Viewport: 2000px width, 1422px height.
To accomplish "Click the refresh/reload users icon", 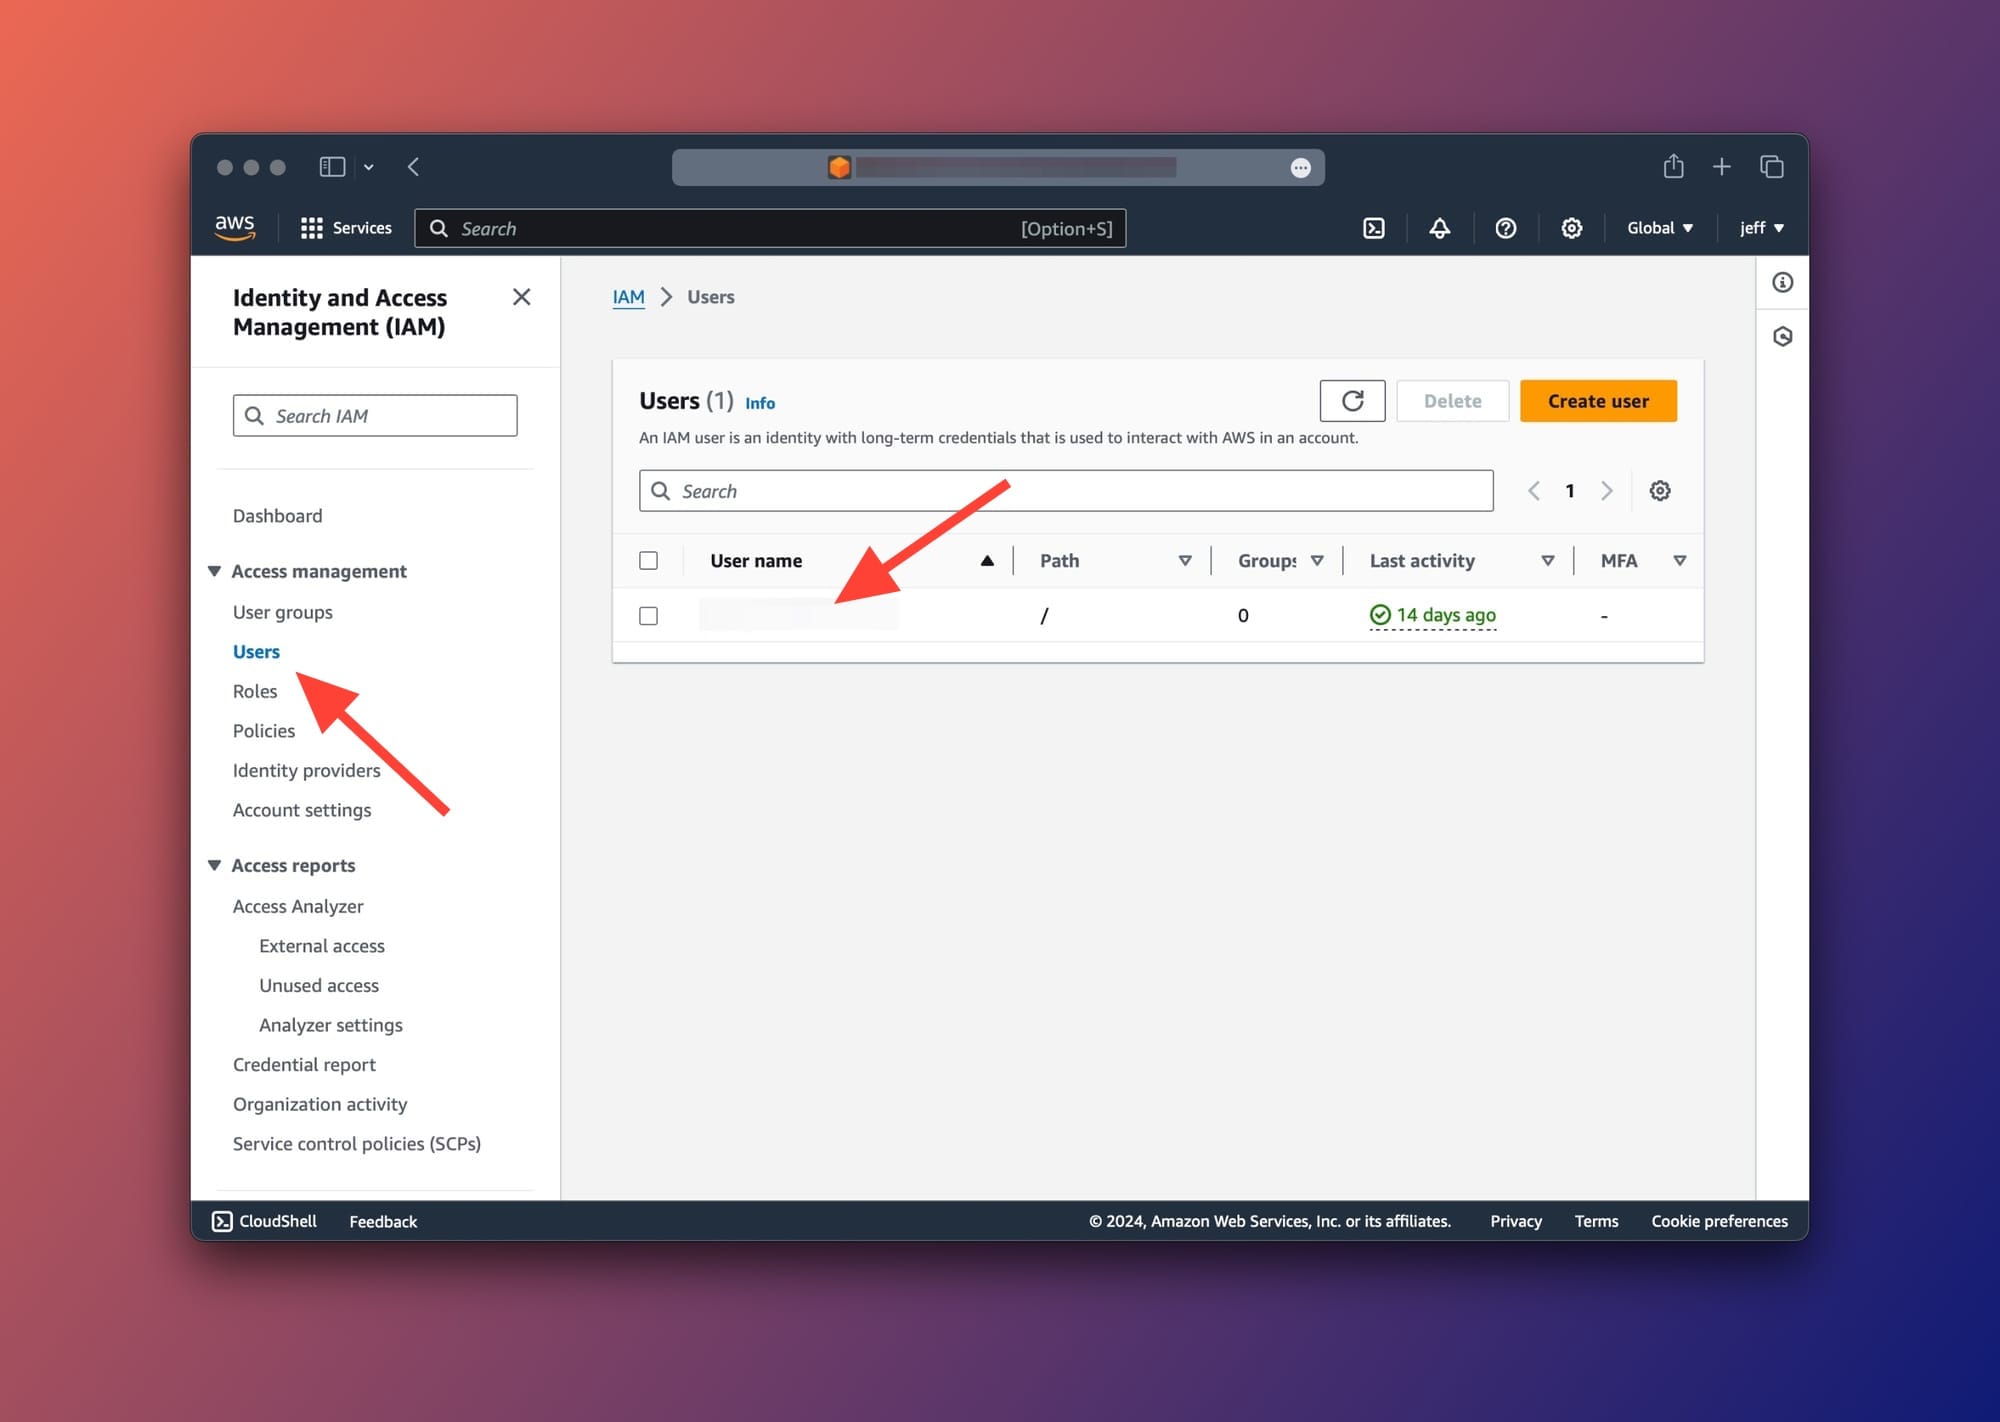I will [x=1352, y=400].
